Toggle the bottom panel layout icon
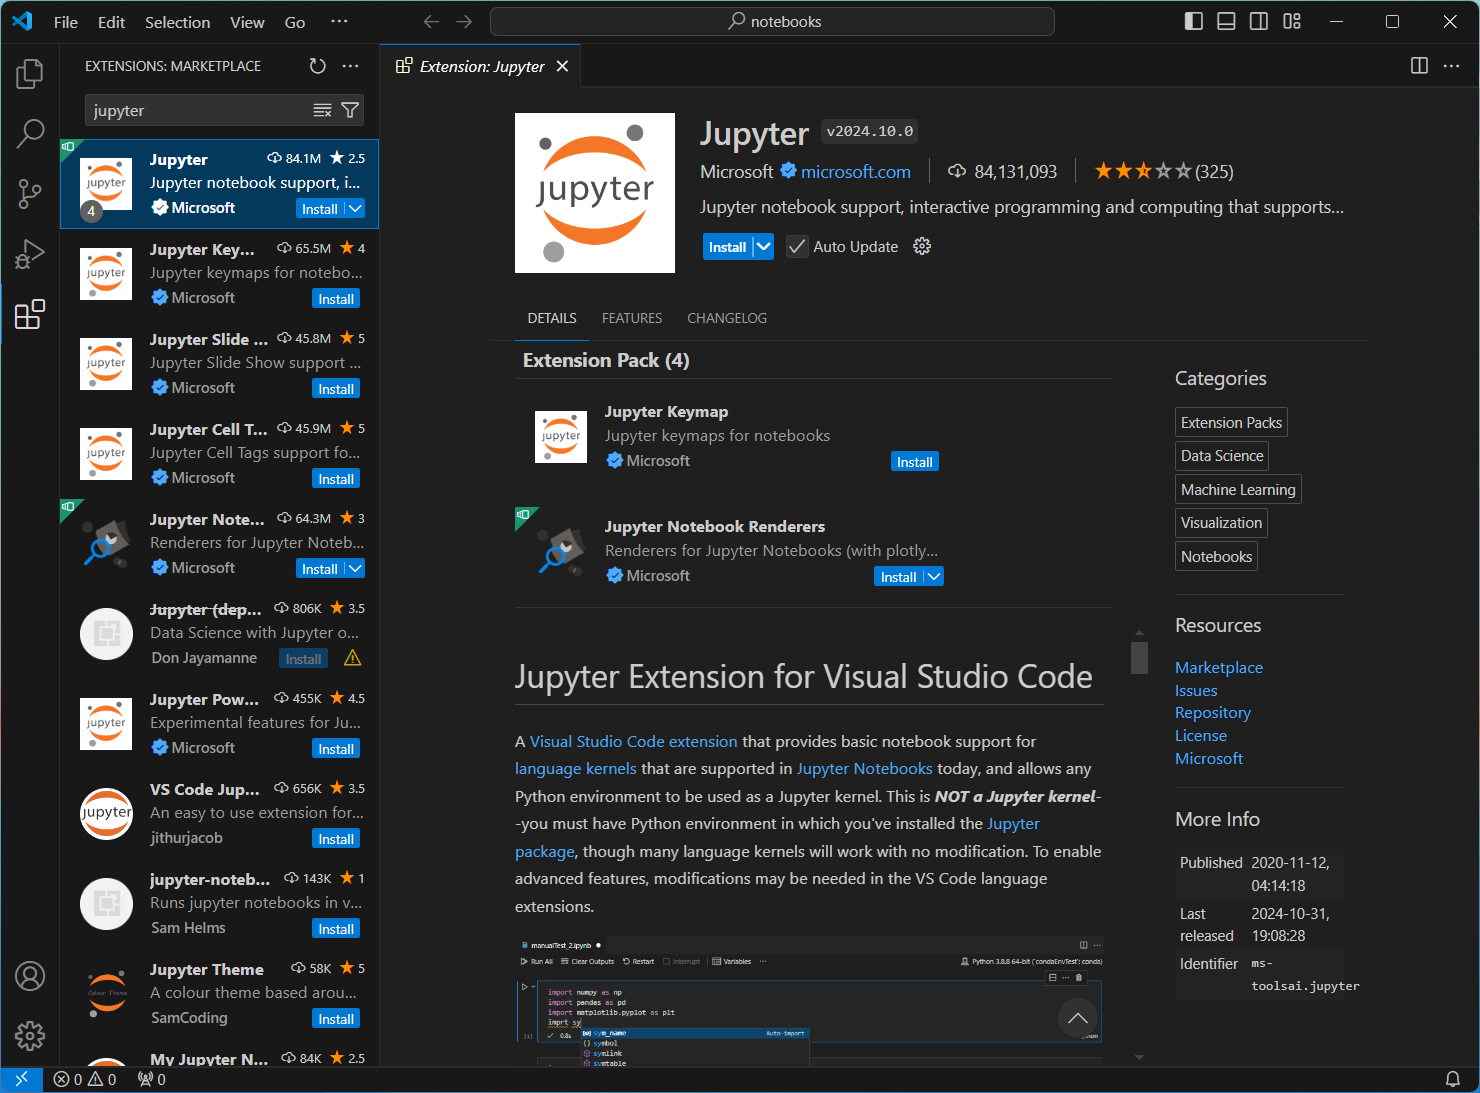 click(x=1226, y=21)
